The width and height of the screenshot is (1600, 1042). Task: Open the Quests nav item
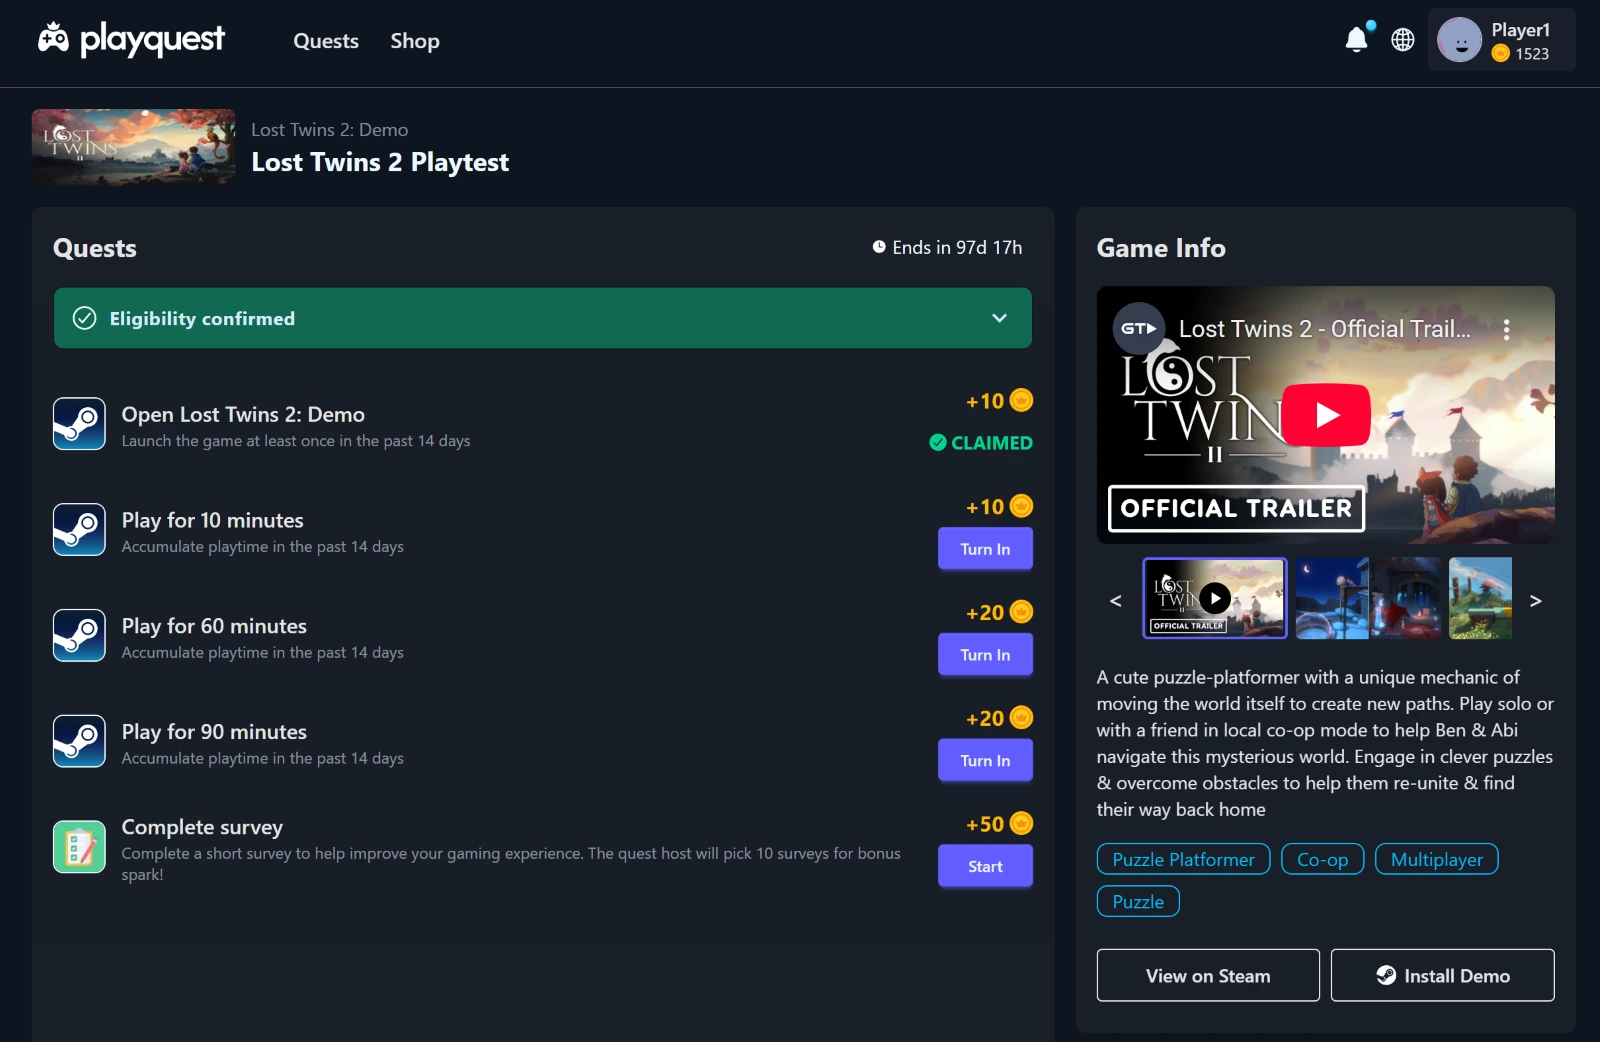326,41
